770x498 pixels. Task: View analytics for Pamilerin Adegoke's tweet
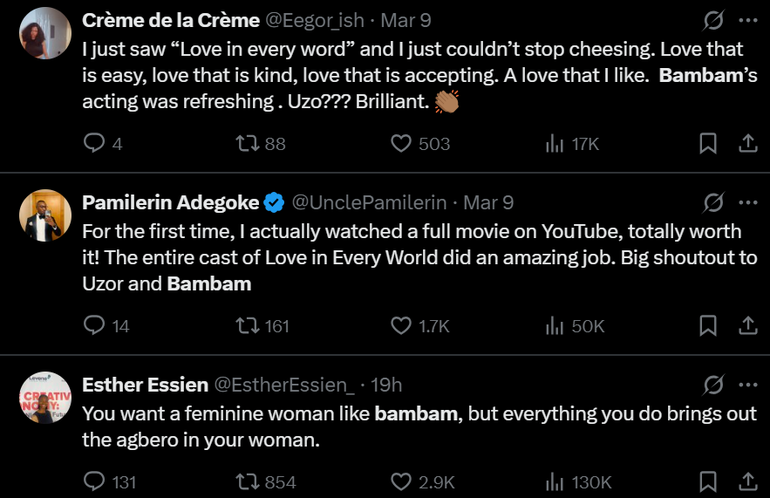tap(555, 326)
